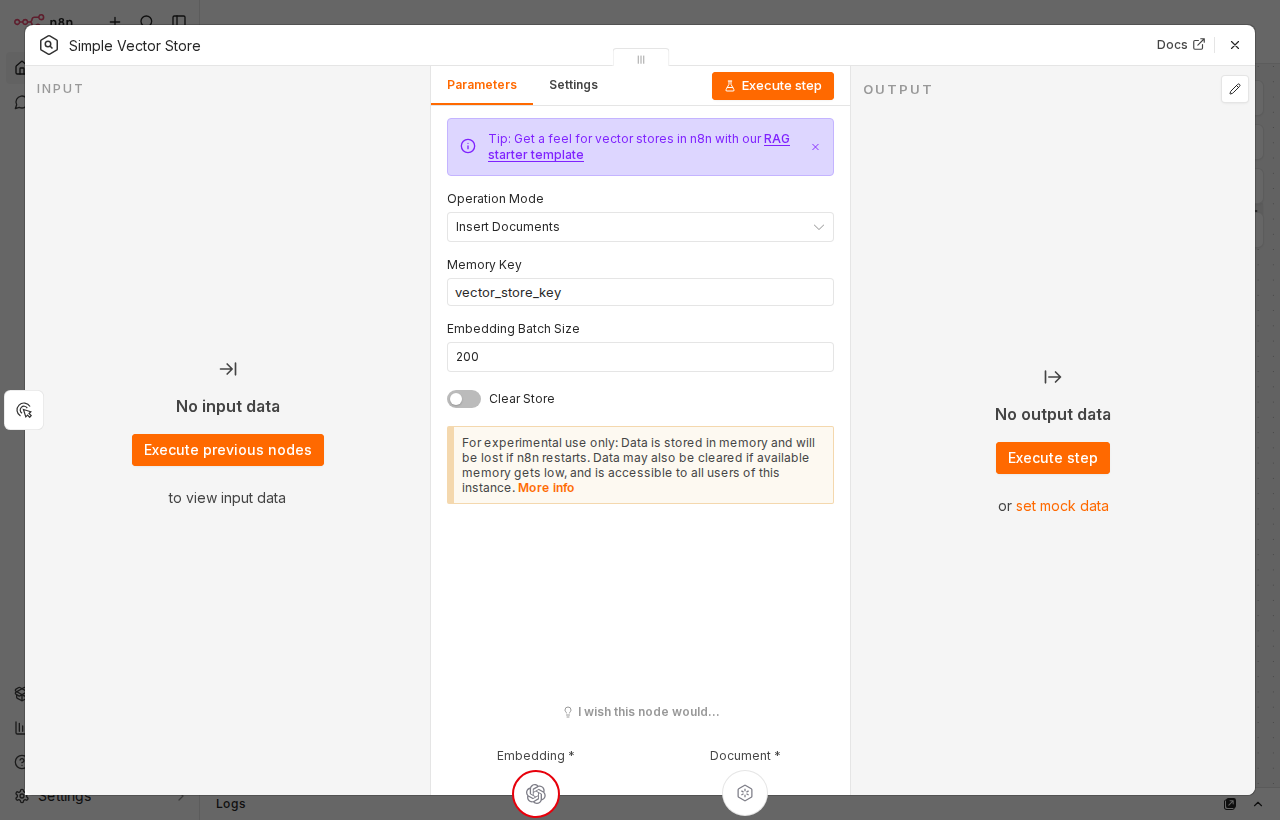The width and height of the screenshot is (1280, 820).
Task: Click the top Execute step button
Action: (773, 86)
